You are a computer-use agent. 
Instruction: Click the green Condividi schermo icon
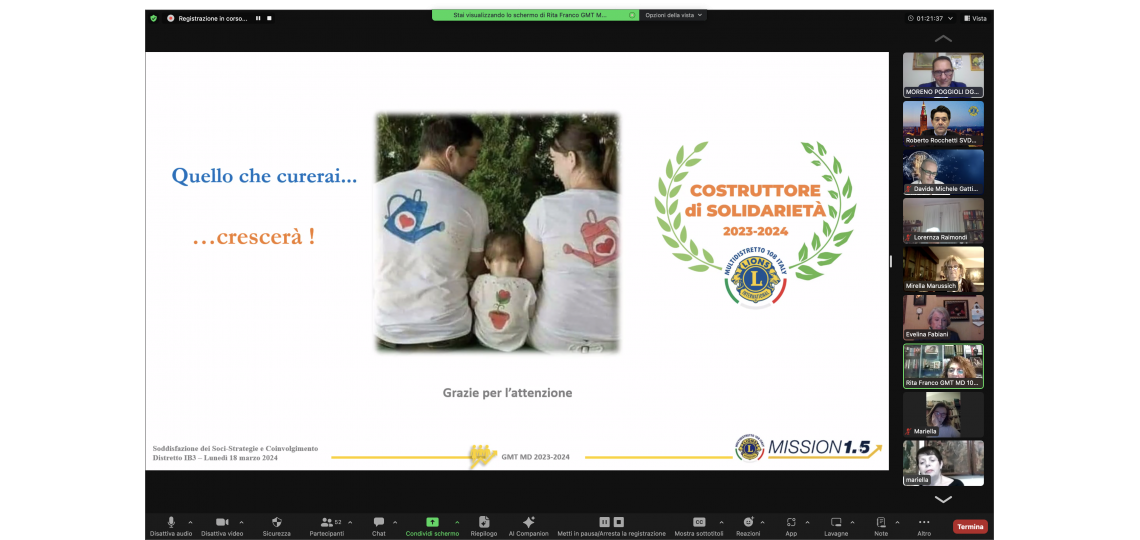tap(432, 522)
